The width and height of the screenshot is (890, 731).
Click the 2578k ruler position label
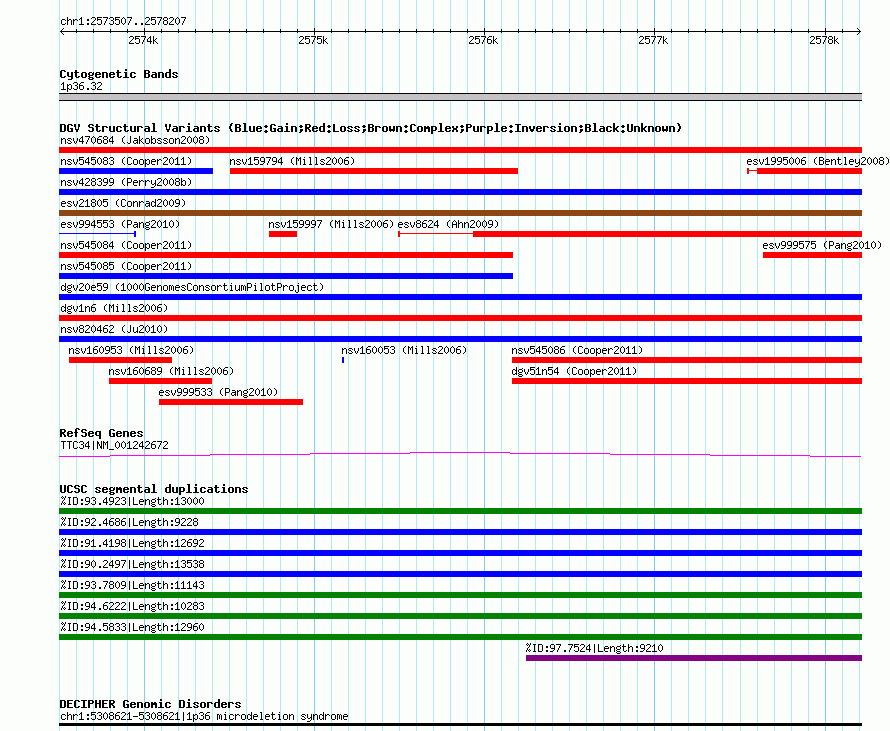point(824,40)
